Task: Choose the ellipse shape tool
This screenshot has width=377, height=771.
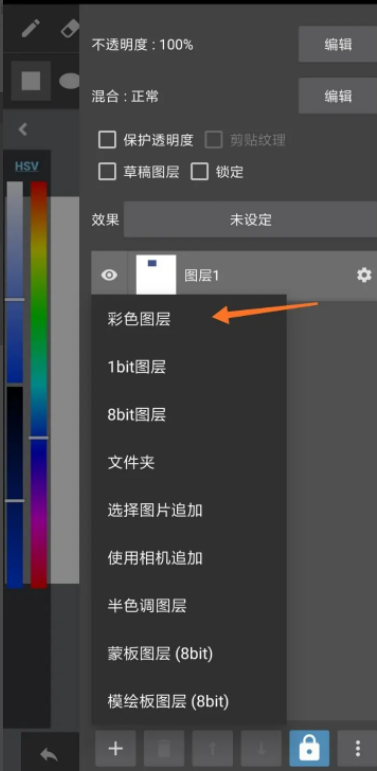Action: [69, 81]
